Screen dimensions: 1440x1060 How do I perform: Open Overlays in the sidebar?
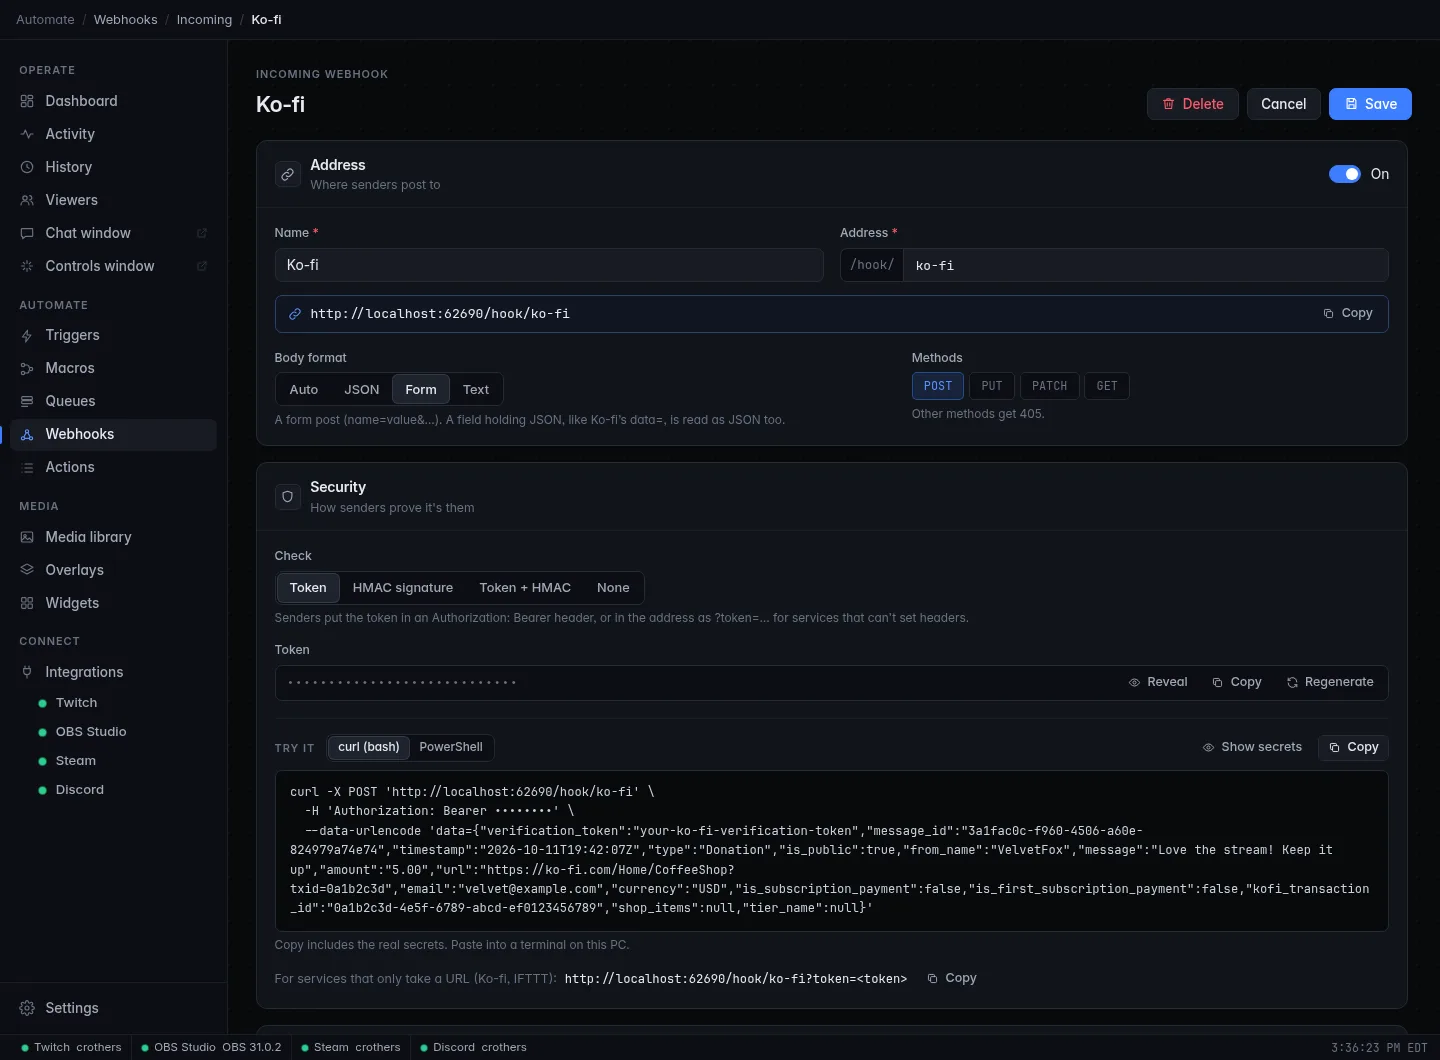[113, 570]
